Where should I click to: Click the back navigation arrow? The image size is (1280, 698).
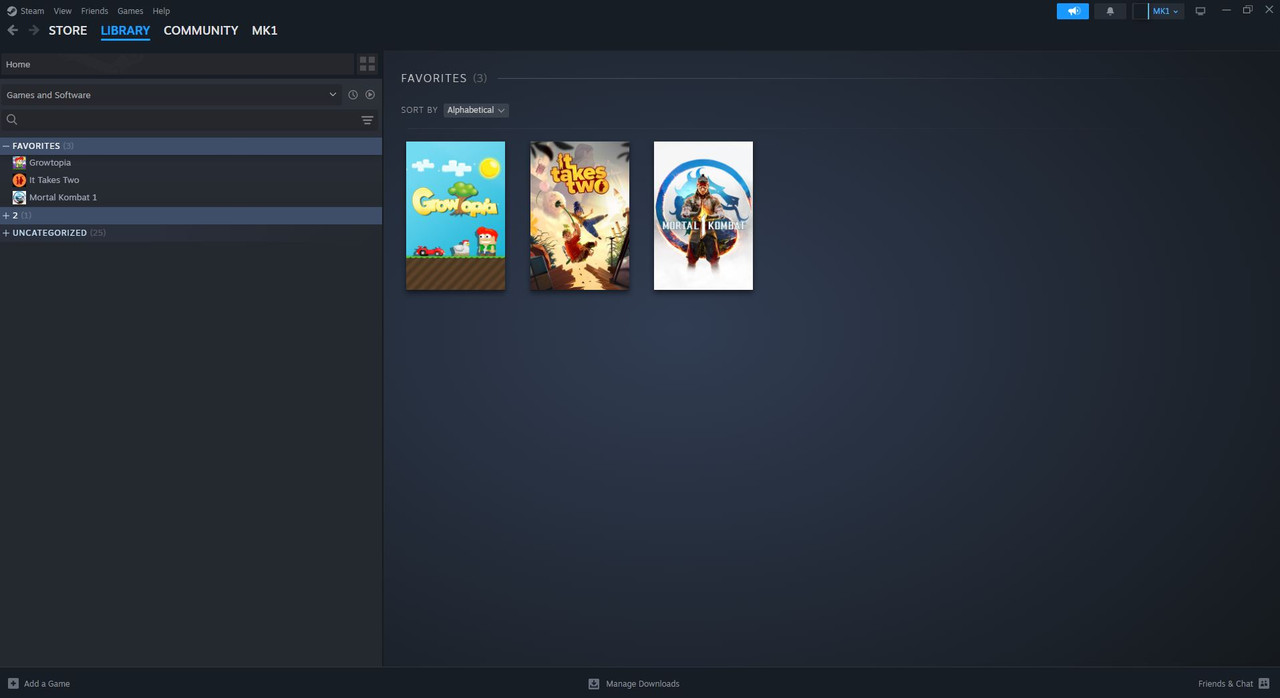point(12,30)
